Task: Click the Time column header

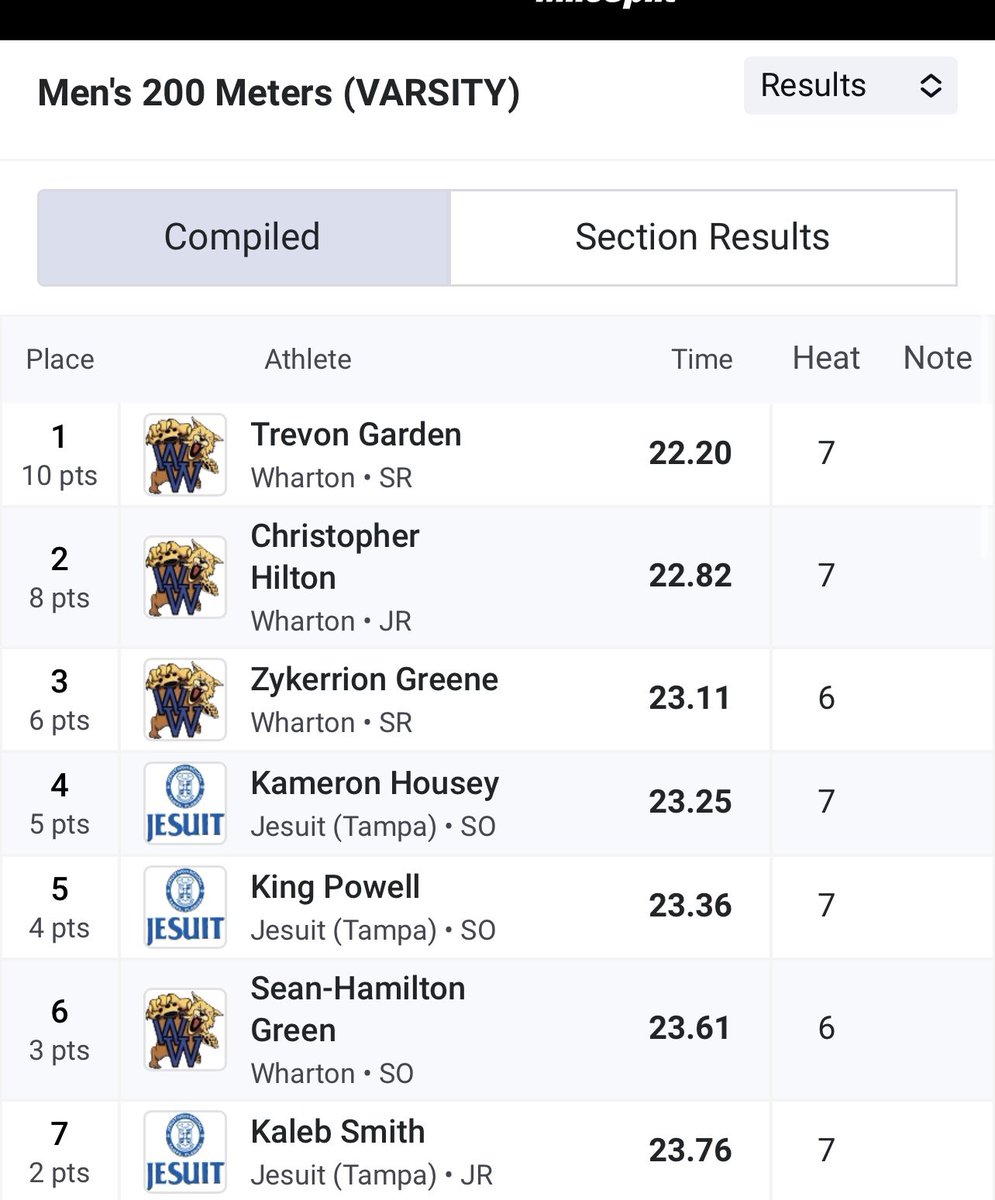Action: [702, 360]
